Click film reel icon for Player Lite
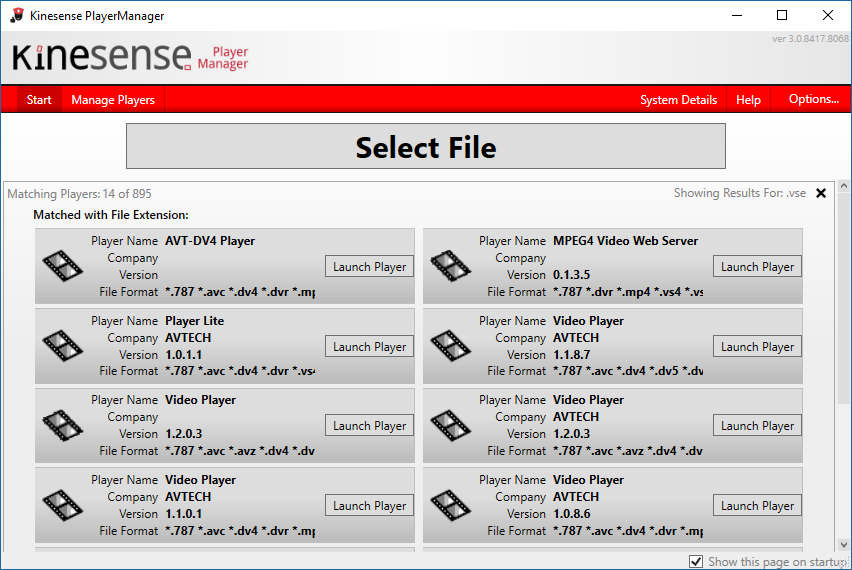This screenshot has height=570, width=852. 62,346
